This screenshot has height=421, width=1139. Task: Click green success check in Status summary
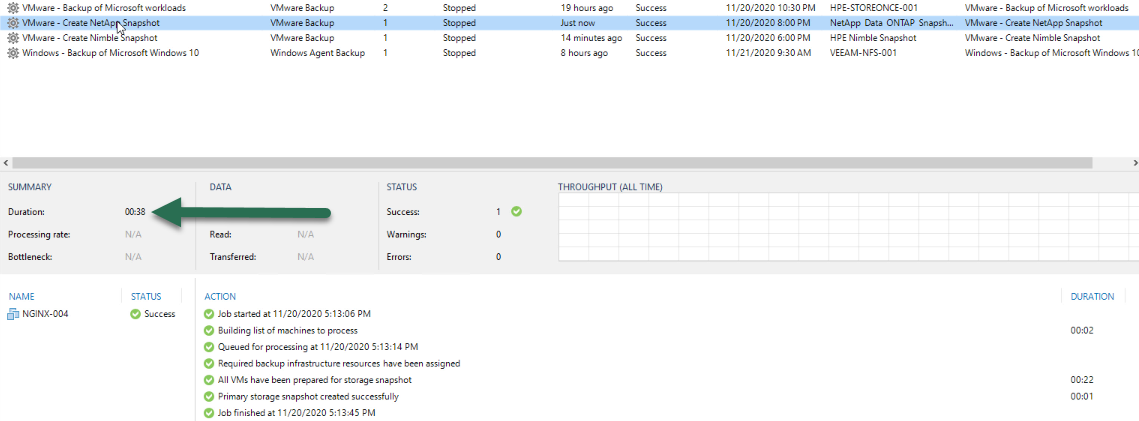coord(516,212)
